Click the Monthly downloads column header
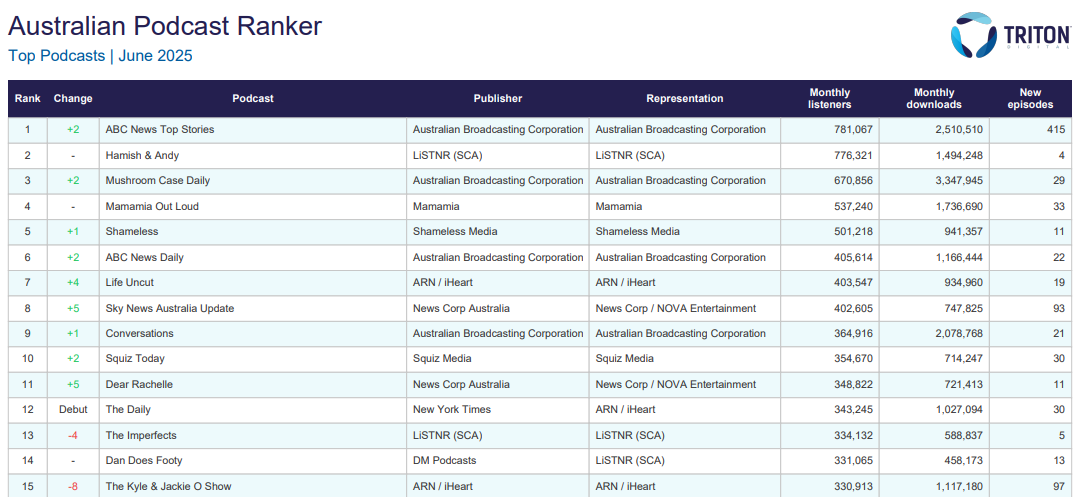Image resolution: width=1083 pixels, height=497 pixels. pyautogui.click(x=934, y=99)
